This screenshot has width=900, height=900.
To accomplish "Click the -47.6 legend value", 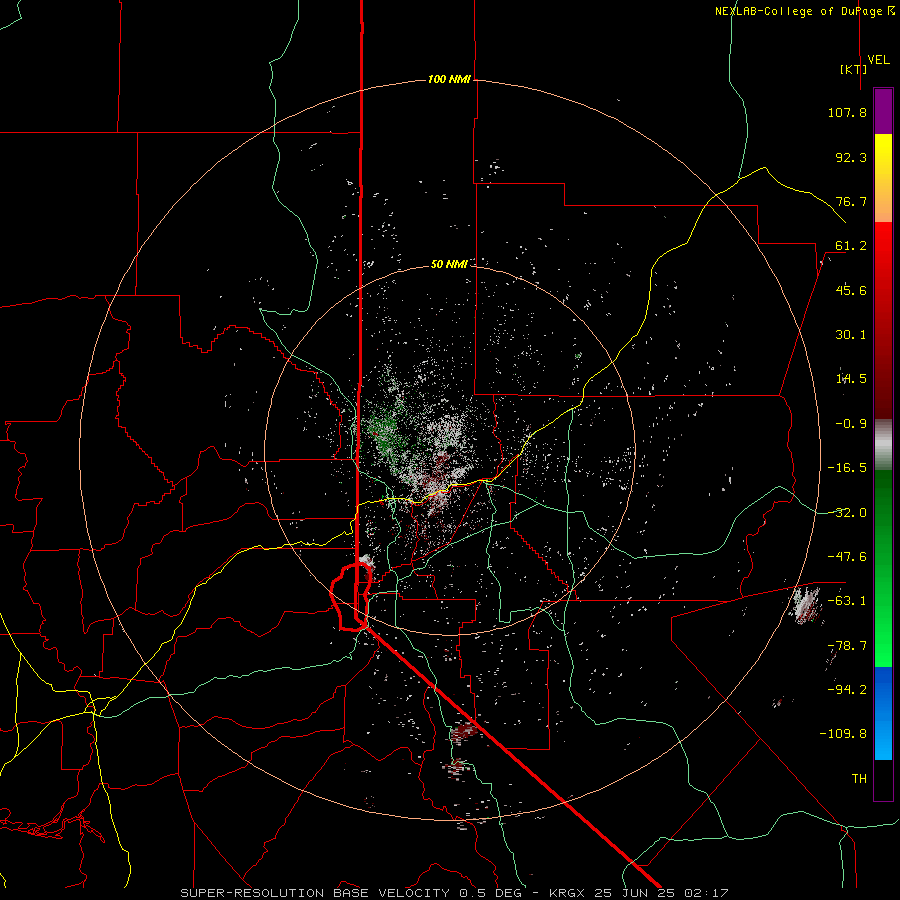I will pyautogui.click(x=847, y=557).
